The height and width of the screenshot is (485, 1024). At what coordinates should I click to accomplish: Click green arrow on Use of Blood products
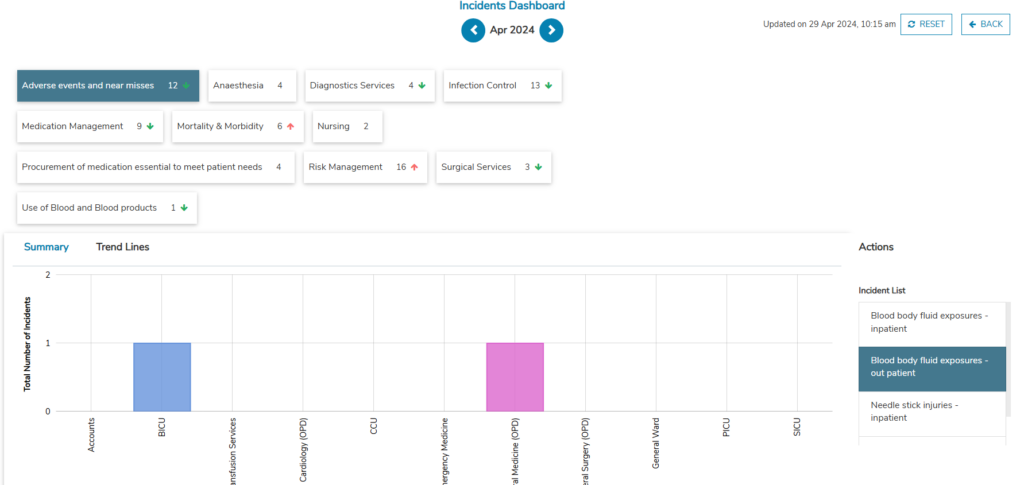click(x=184, y=208)
